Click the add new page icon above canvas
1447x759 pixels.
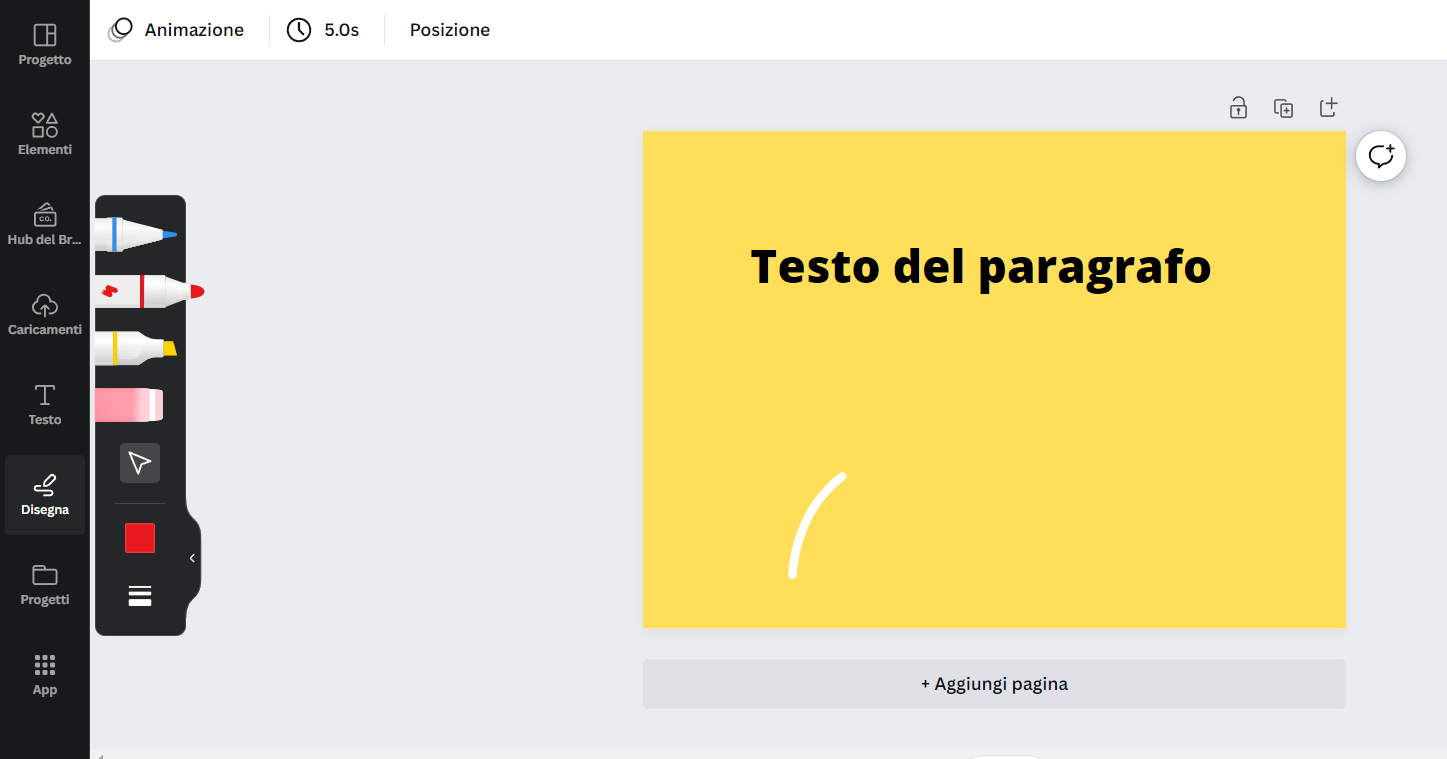[x=1328, y=108]
